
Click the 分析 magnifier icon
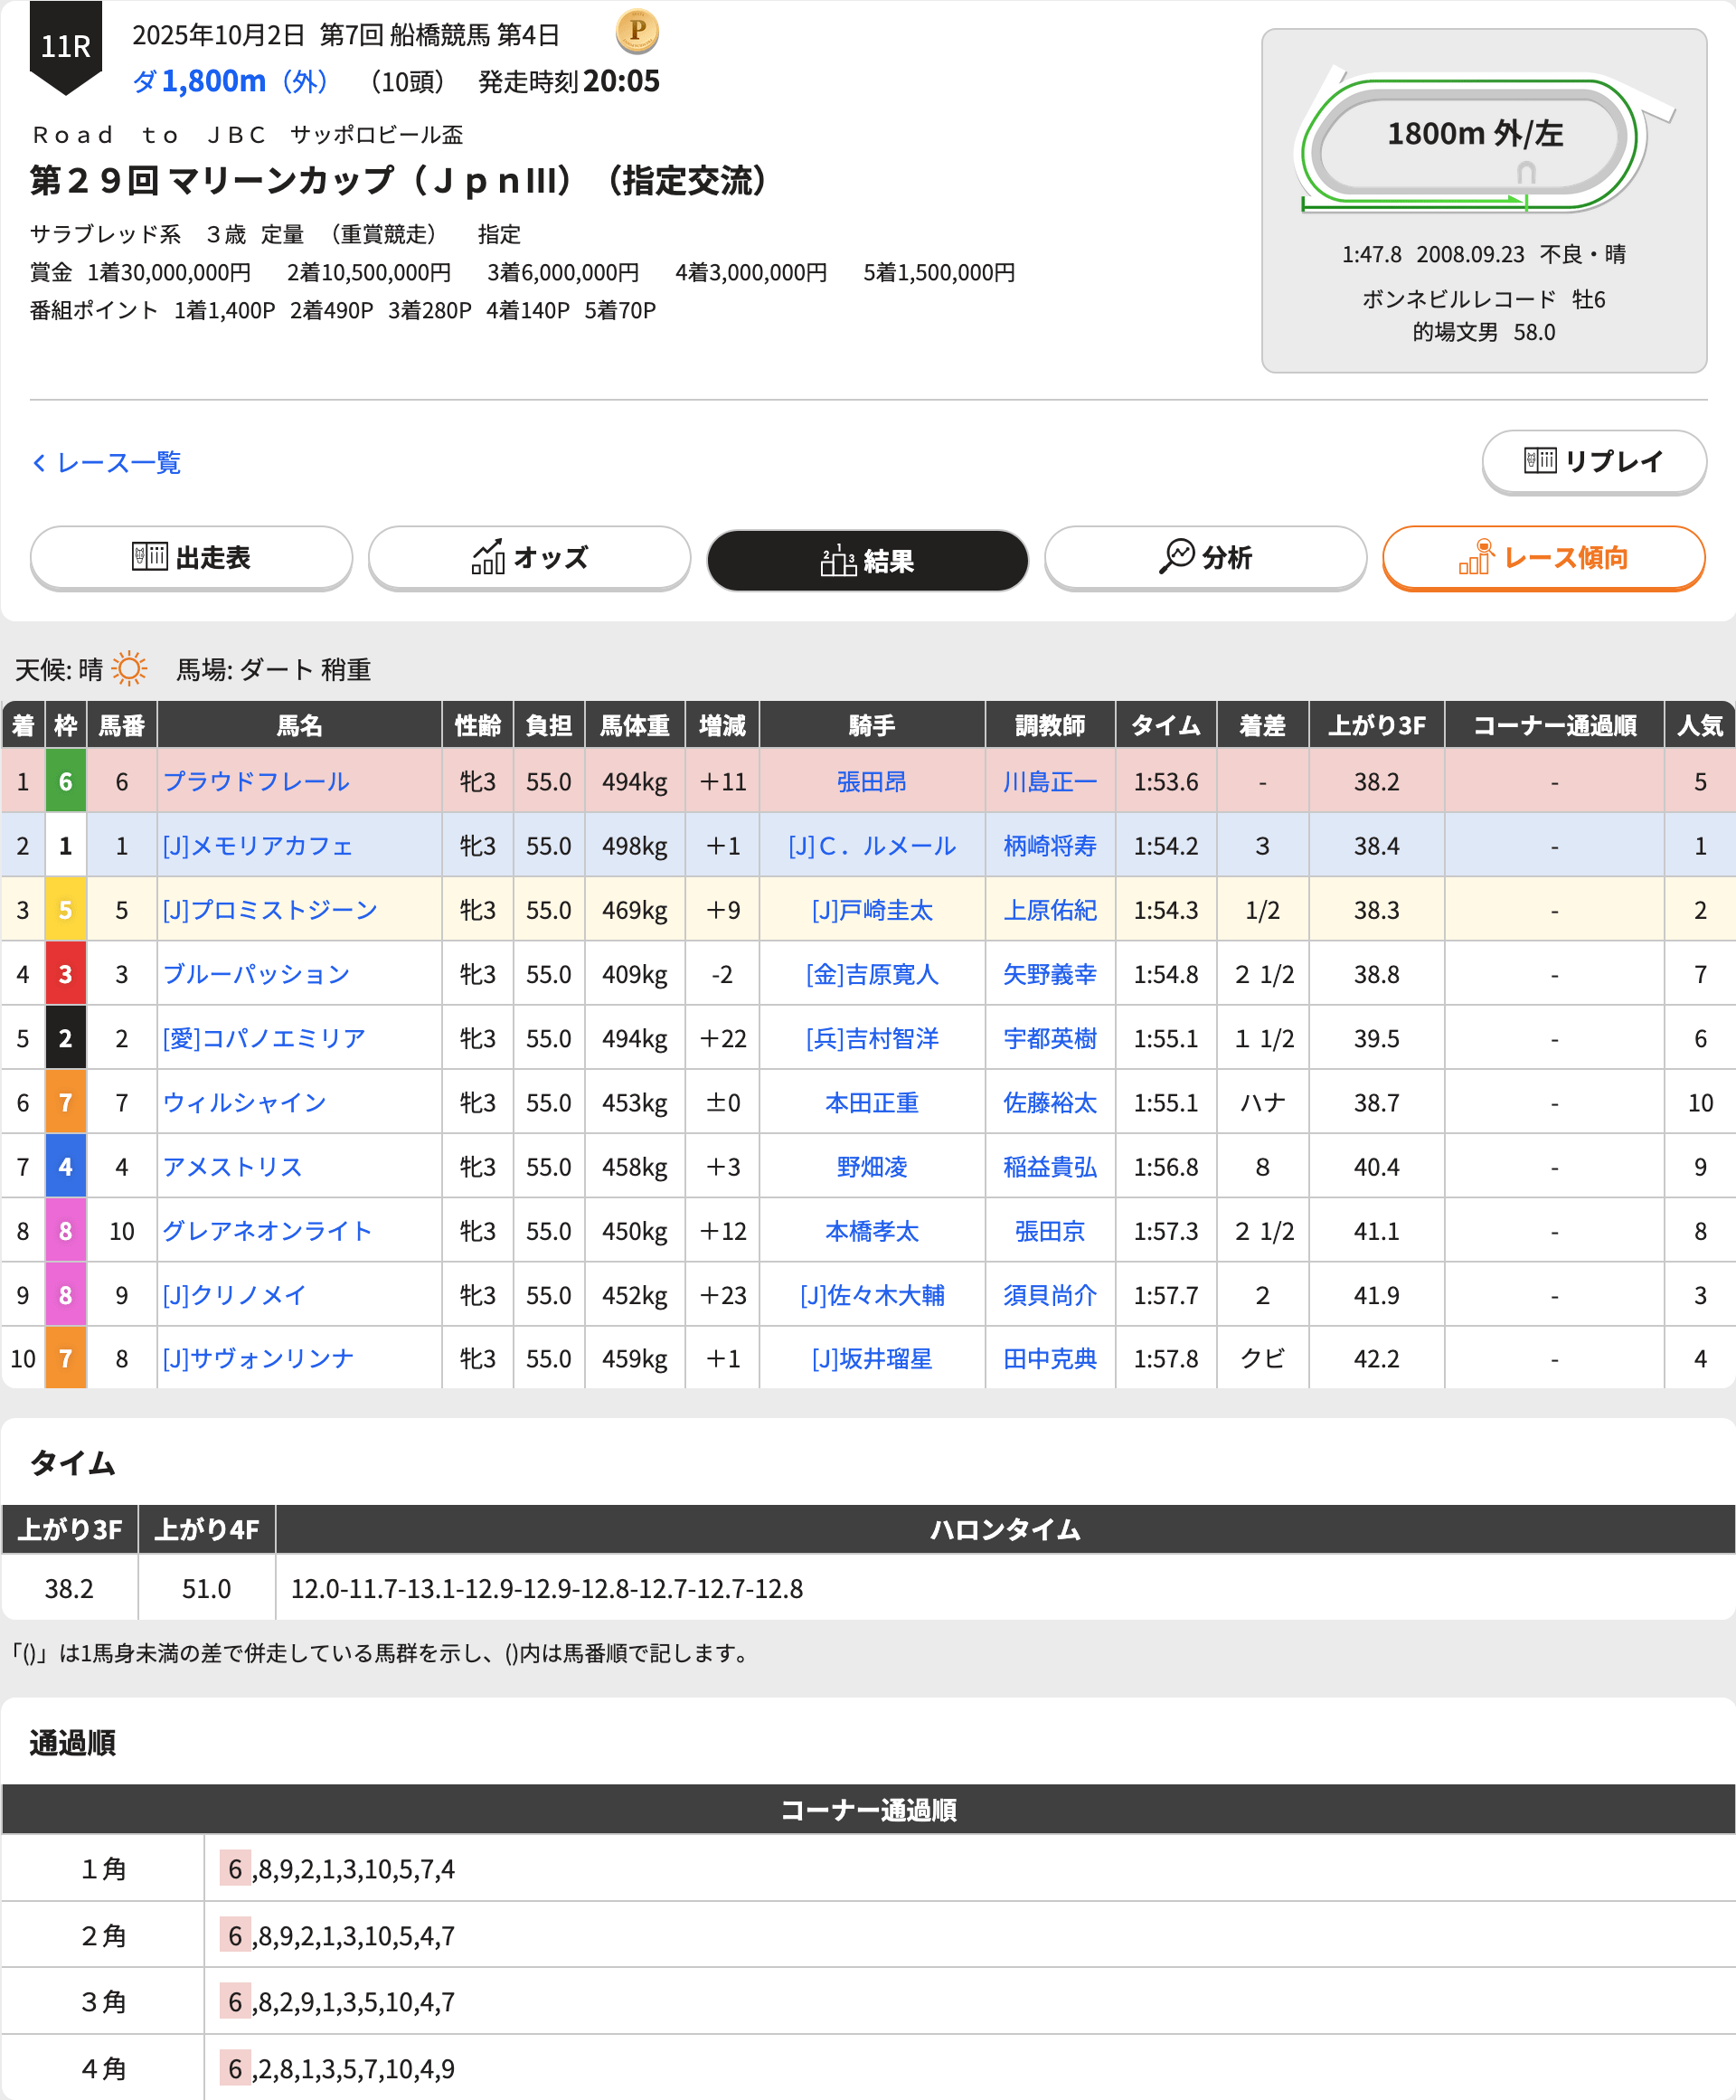(x=1176, y=556)
